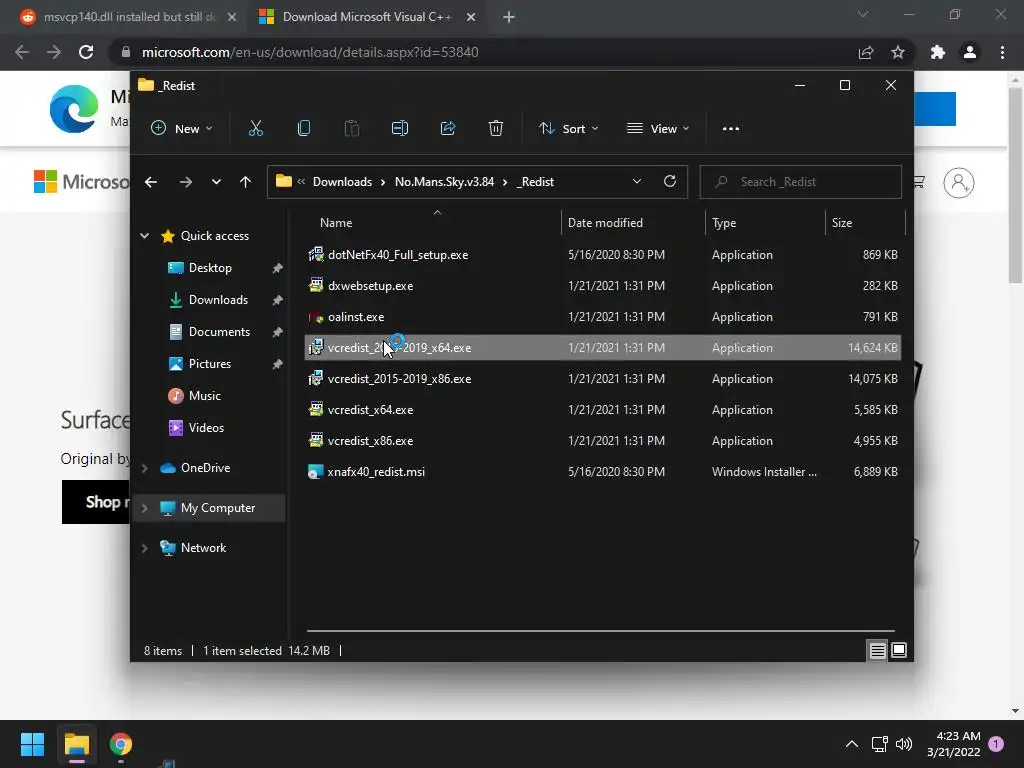The width and height of the screenshot is (1024, 768).
Task: Open the New item dropdown
Action: pos(182,129)
